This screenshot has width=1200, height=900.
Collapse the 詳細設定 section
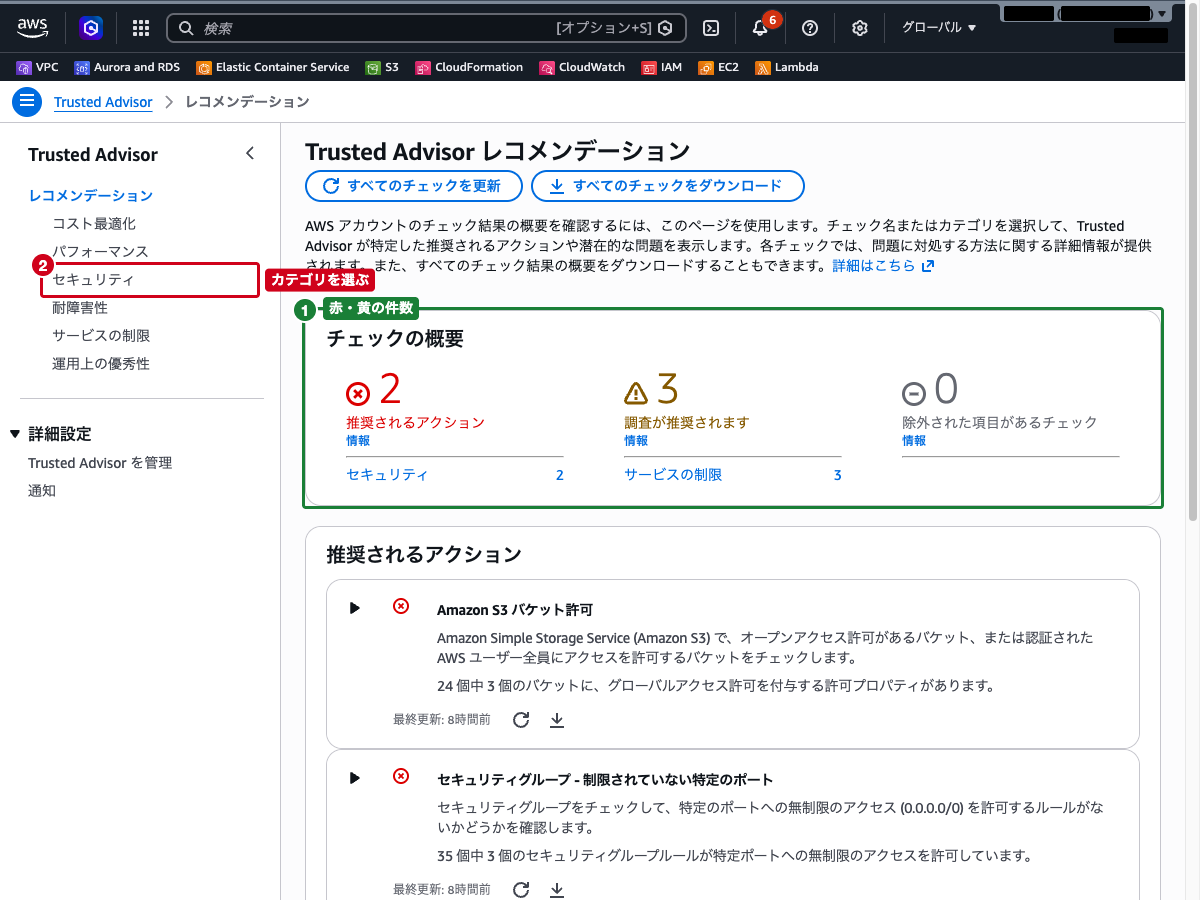14,434
